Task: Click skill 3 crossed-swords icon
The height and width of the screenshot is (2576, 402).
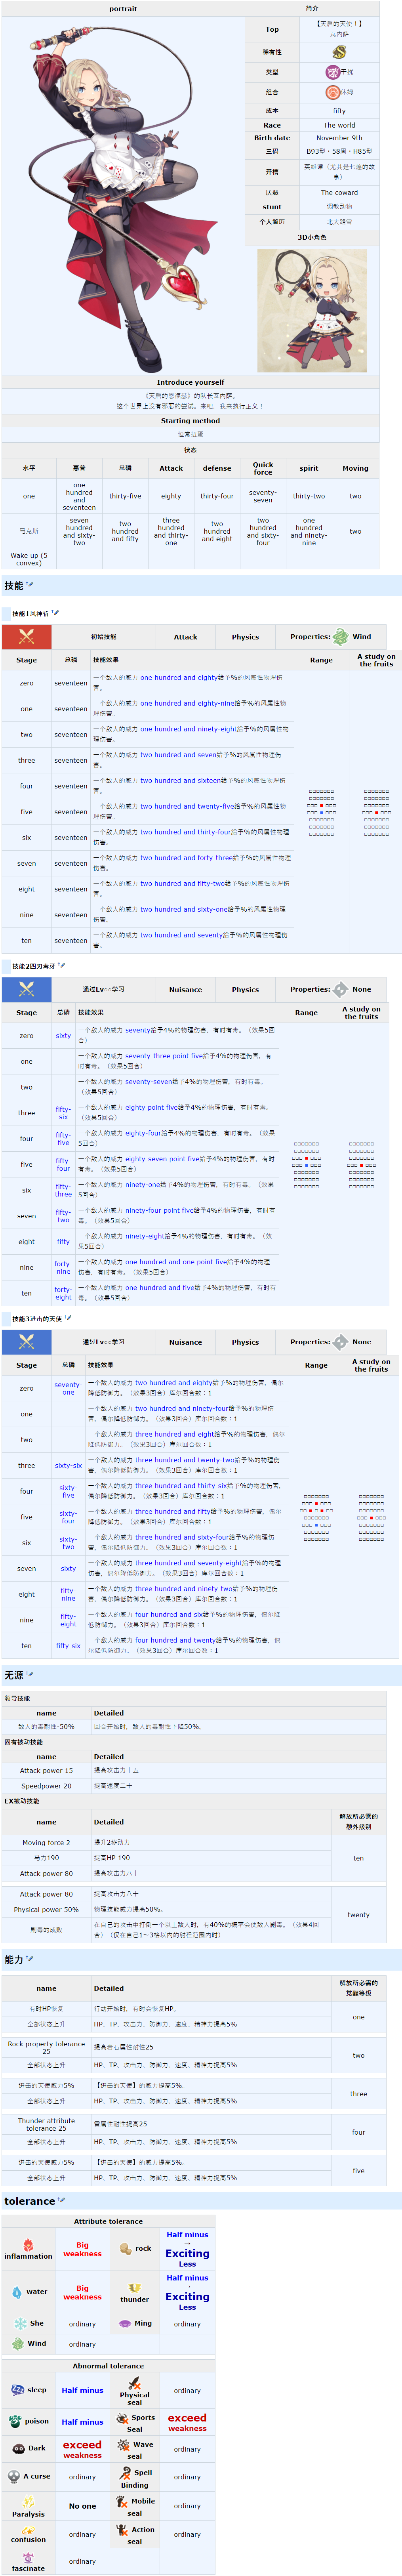Action: coord(27,1342)
